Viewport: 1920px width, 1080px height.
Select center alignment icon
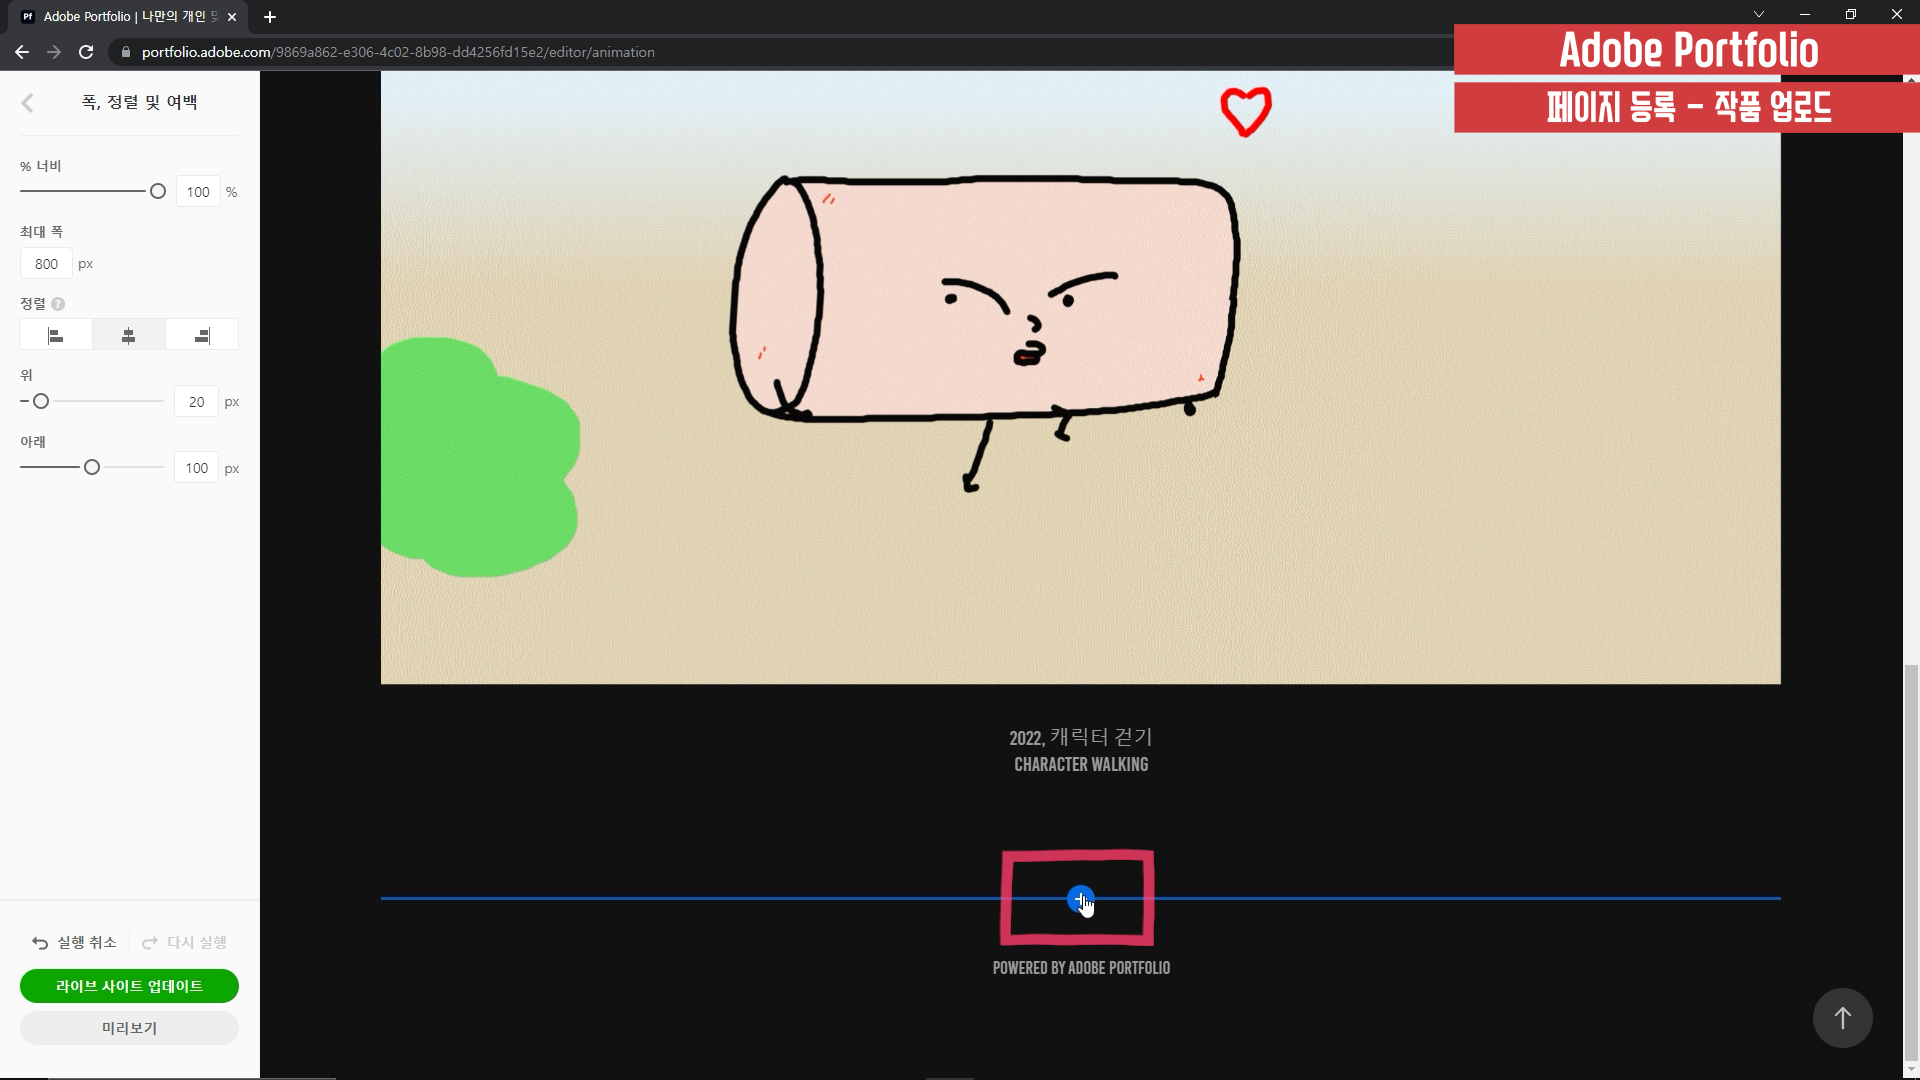pos(128,336)
